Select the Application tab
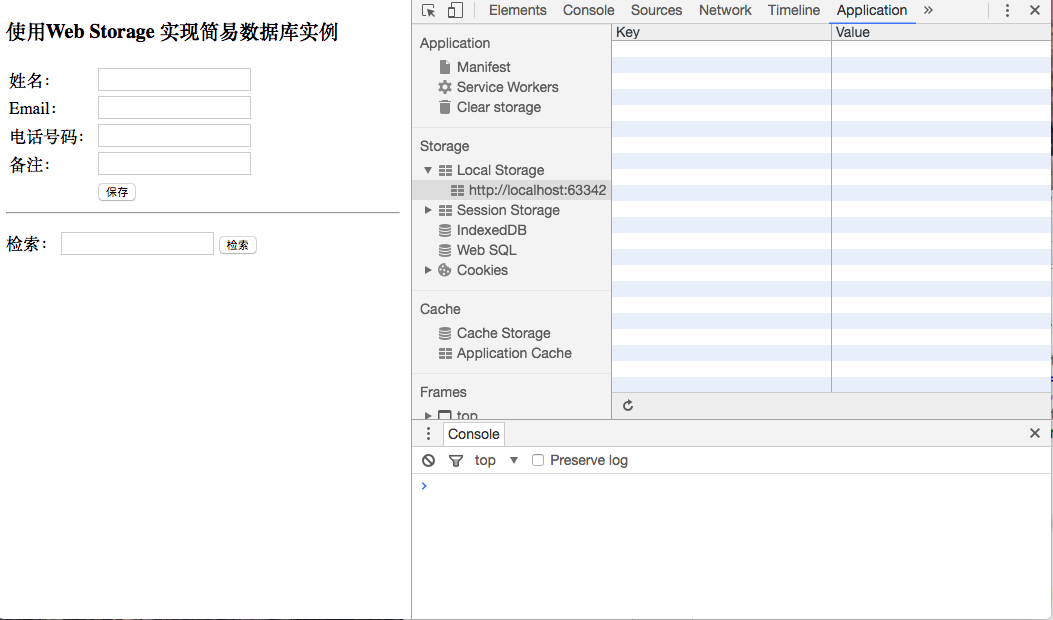Viewport: 1053px width, 620px height. [872, 10]
